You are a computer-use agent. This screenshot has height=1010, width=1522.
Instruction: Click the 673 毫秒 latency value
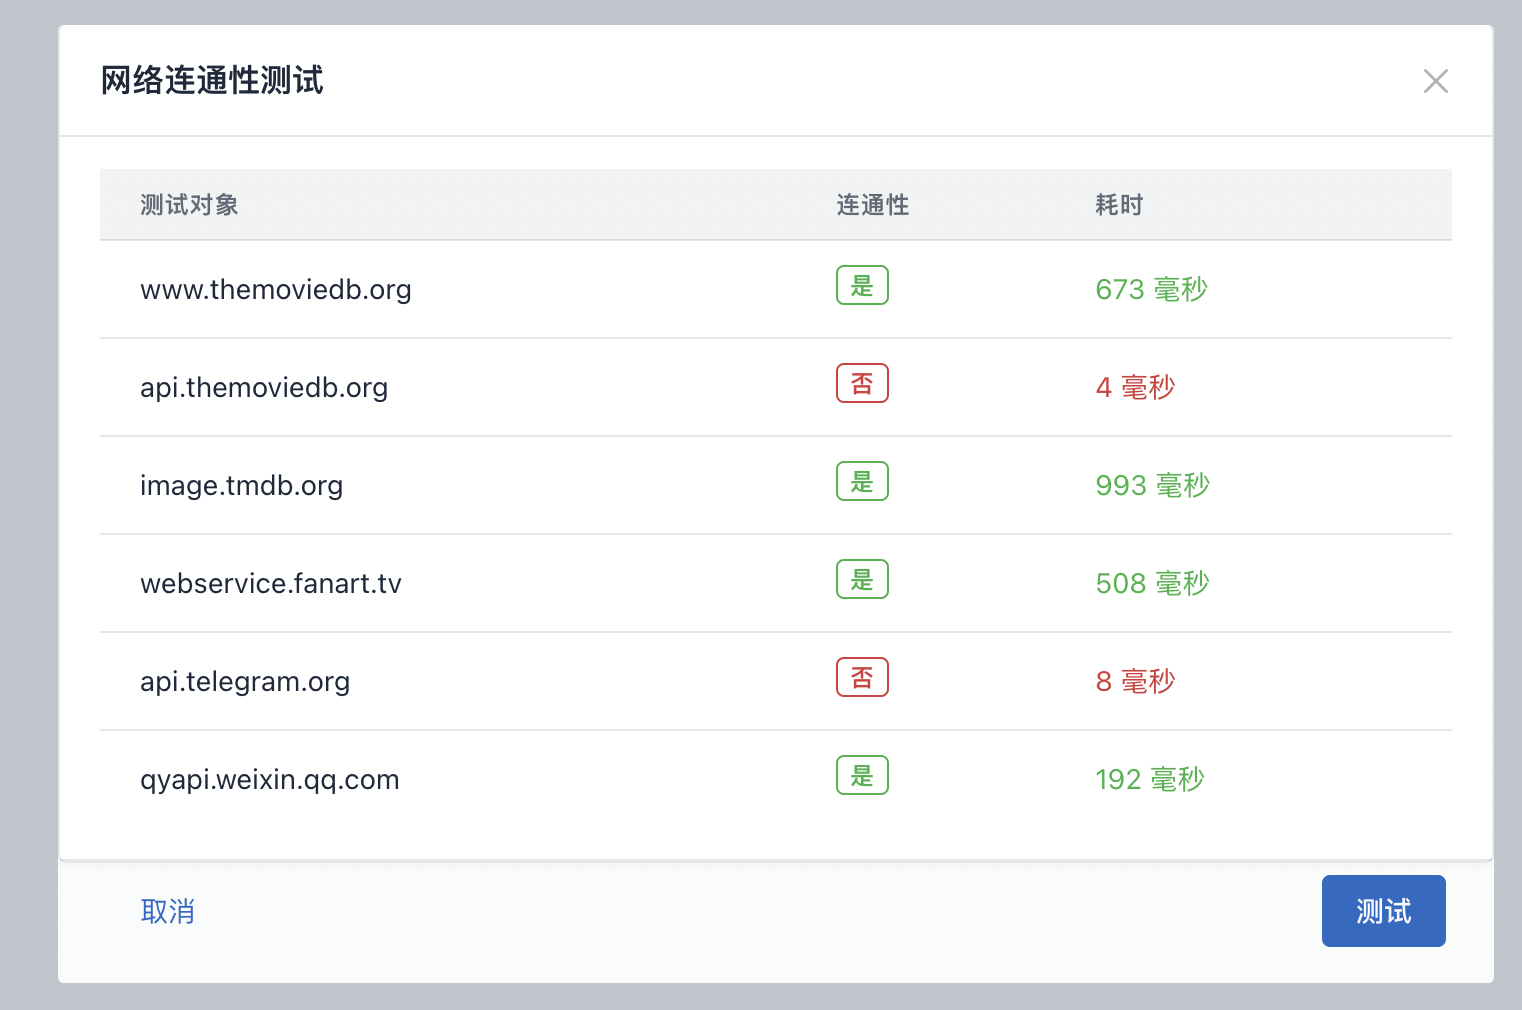(x=1152, y=289)
